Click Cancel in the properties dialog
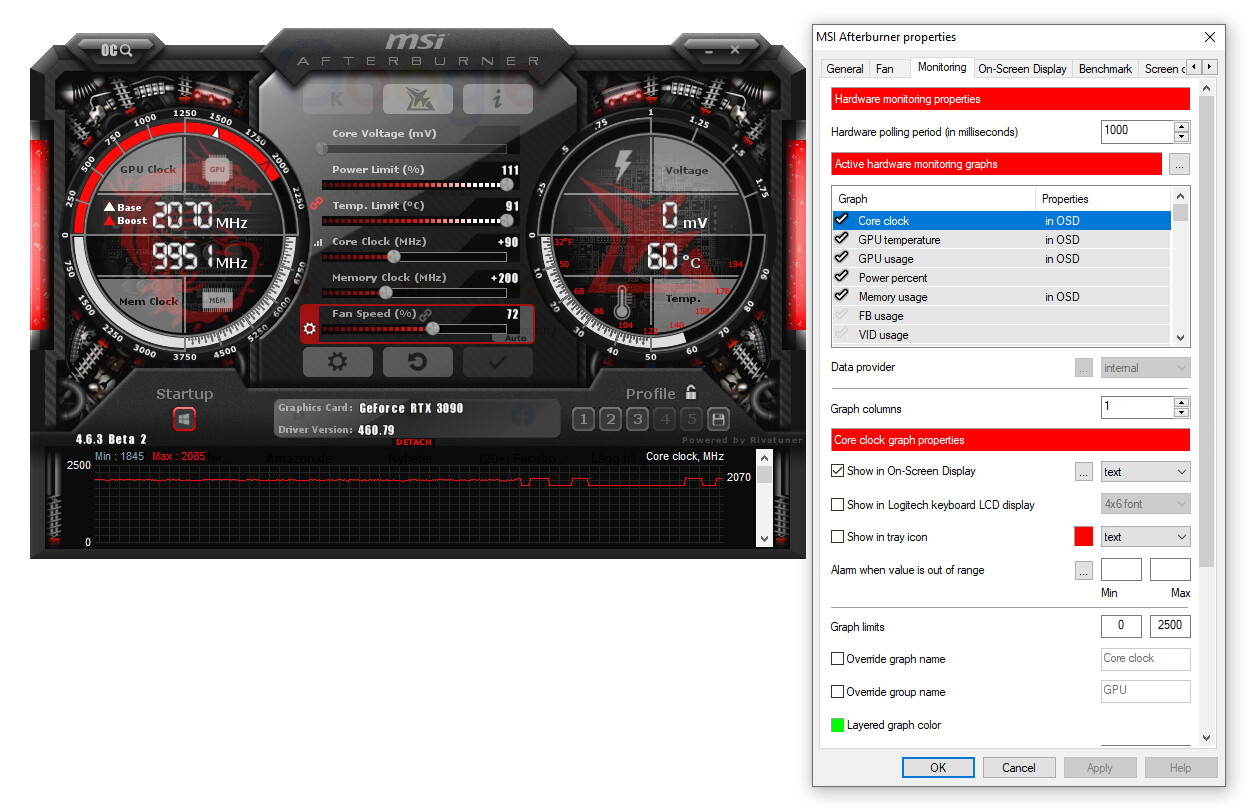The width and height of the screenshot is (1247, 809). pyautogui.click(x=1018, y=768)
